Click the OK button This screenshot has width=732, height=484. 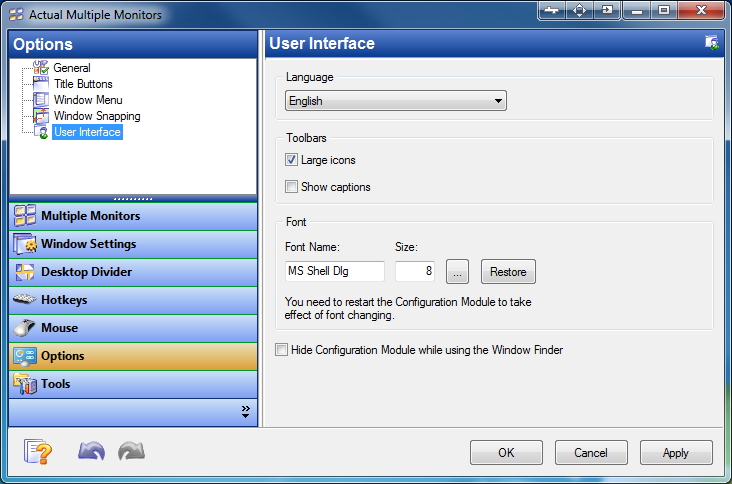point(507,453)
